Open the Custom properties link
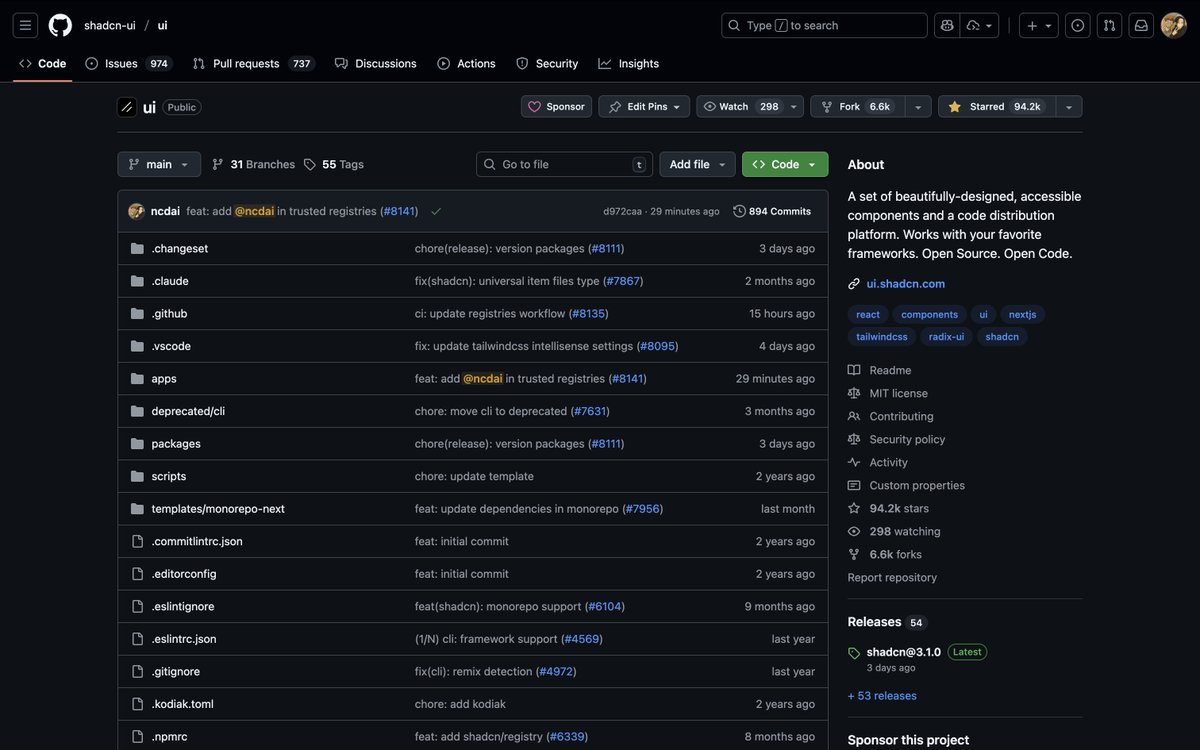The height and width of the screenshot is (750, 1200). [x=917, y=485]
